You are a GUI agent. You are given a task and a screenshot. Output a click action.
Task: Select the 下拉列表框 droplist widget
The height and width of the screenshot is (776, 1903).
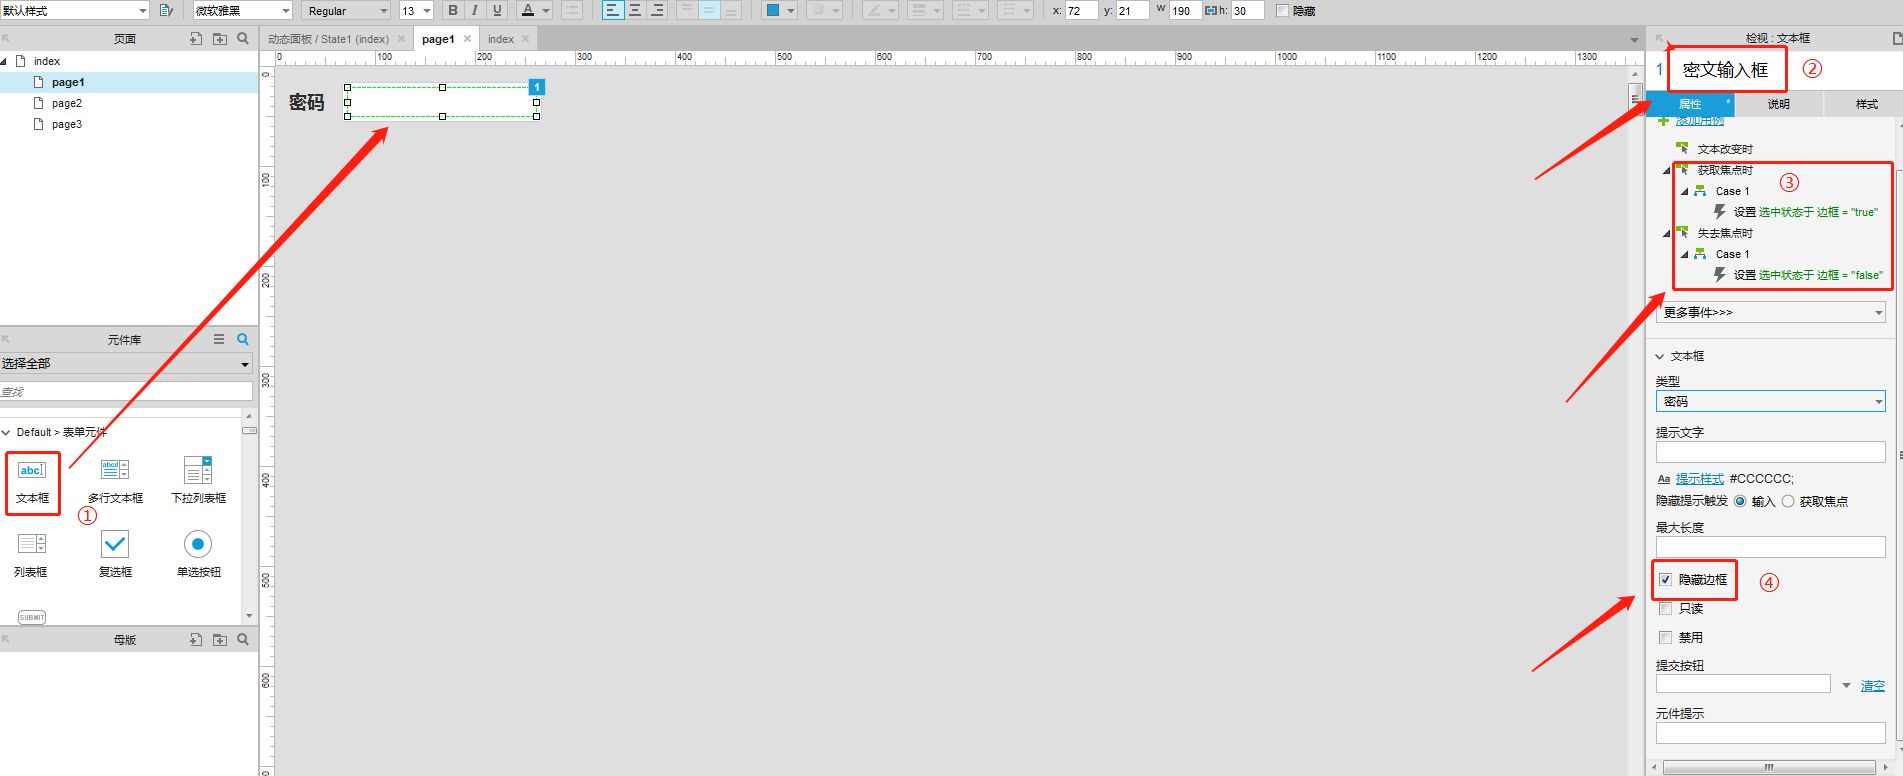[198, 481]
